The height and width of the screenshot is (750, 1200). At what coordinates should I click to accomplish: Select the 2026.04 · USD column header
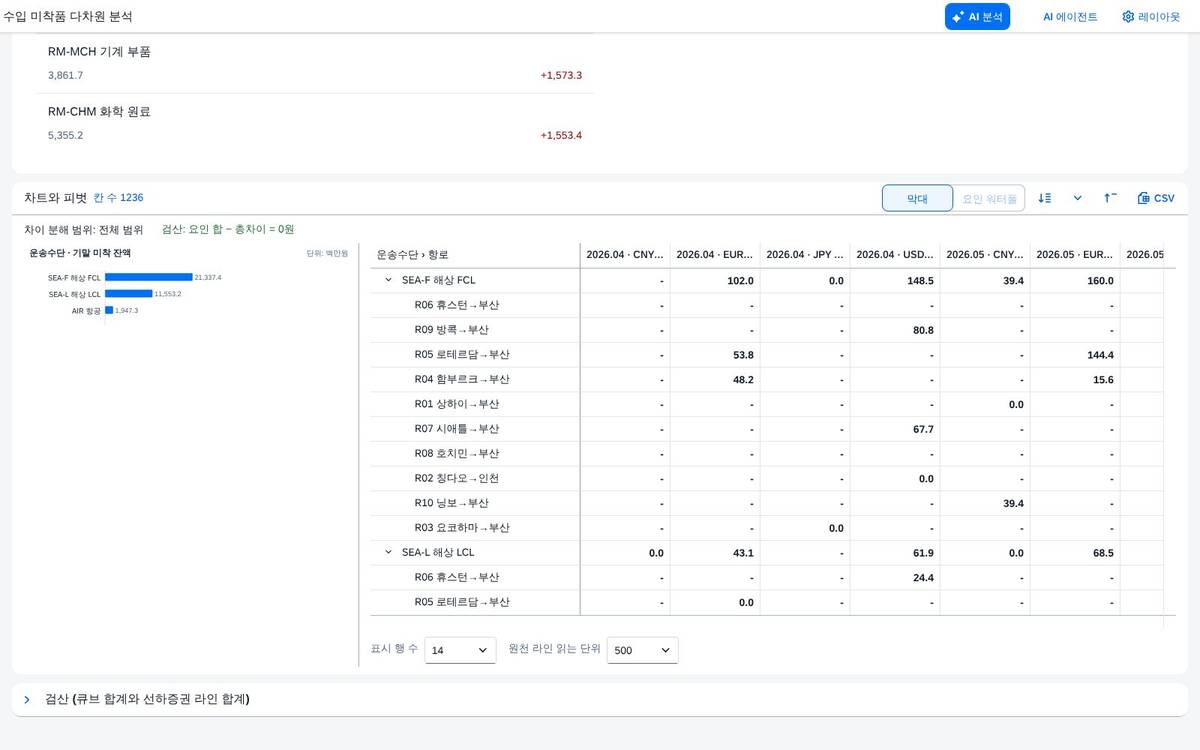pos(895,255)
